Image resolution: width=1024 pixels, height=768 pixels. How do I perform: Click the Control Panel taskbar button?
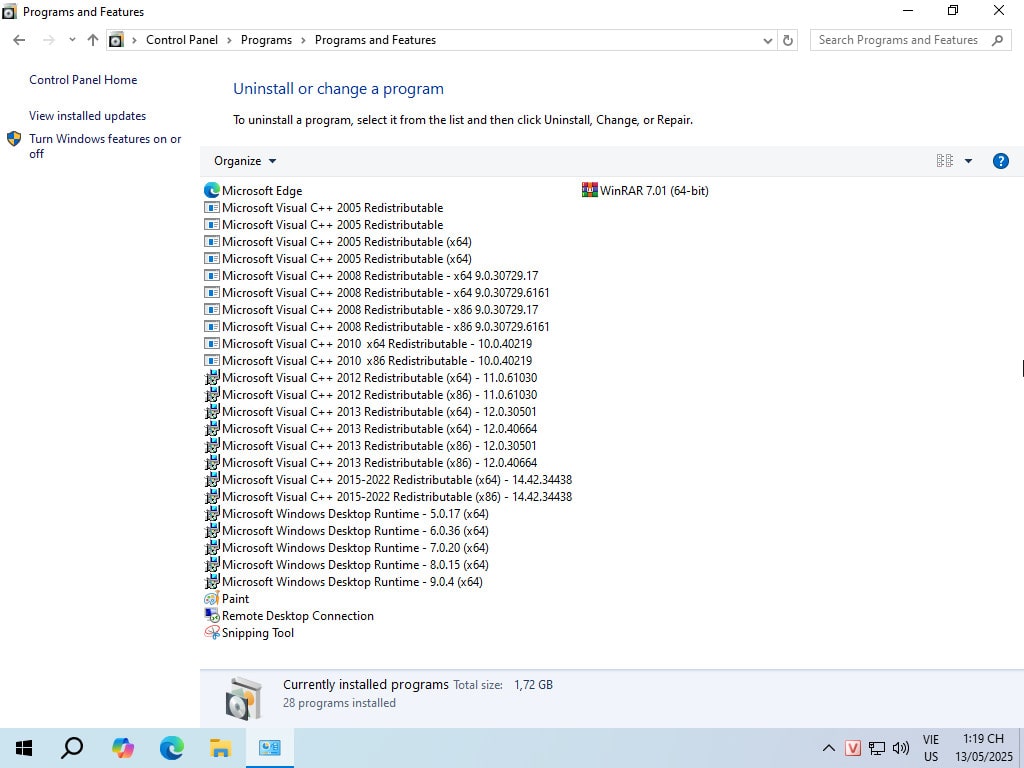point(269,748)
